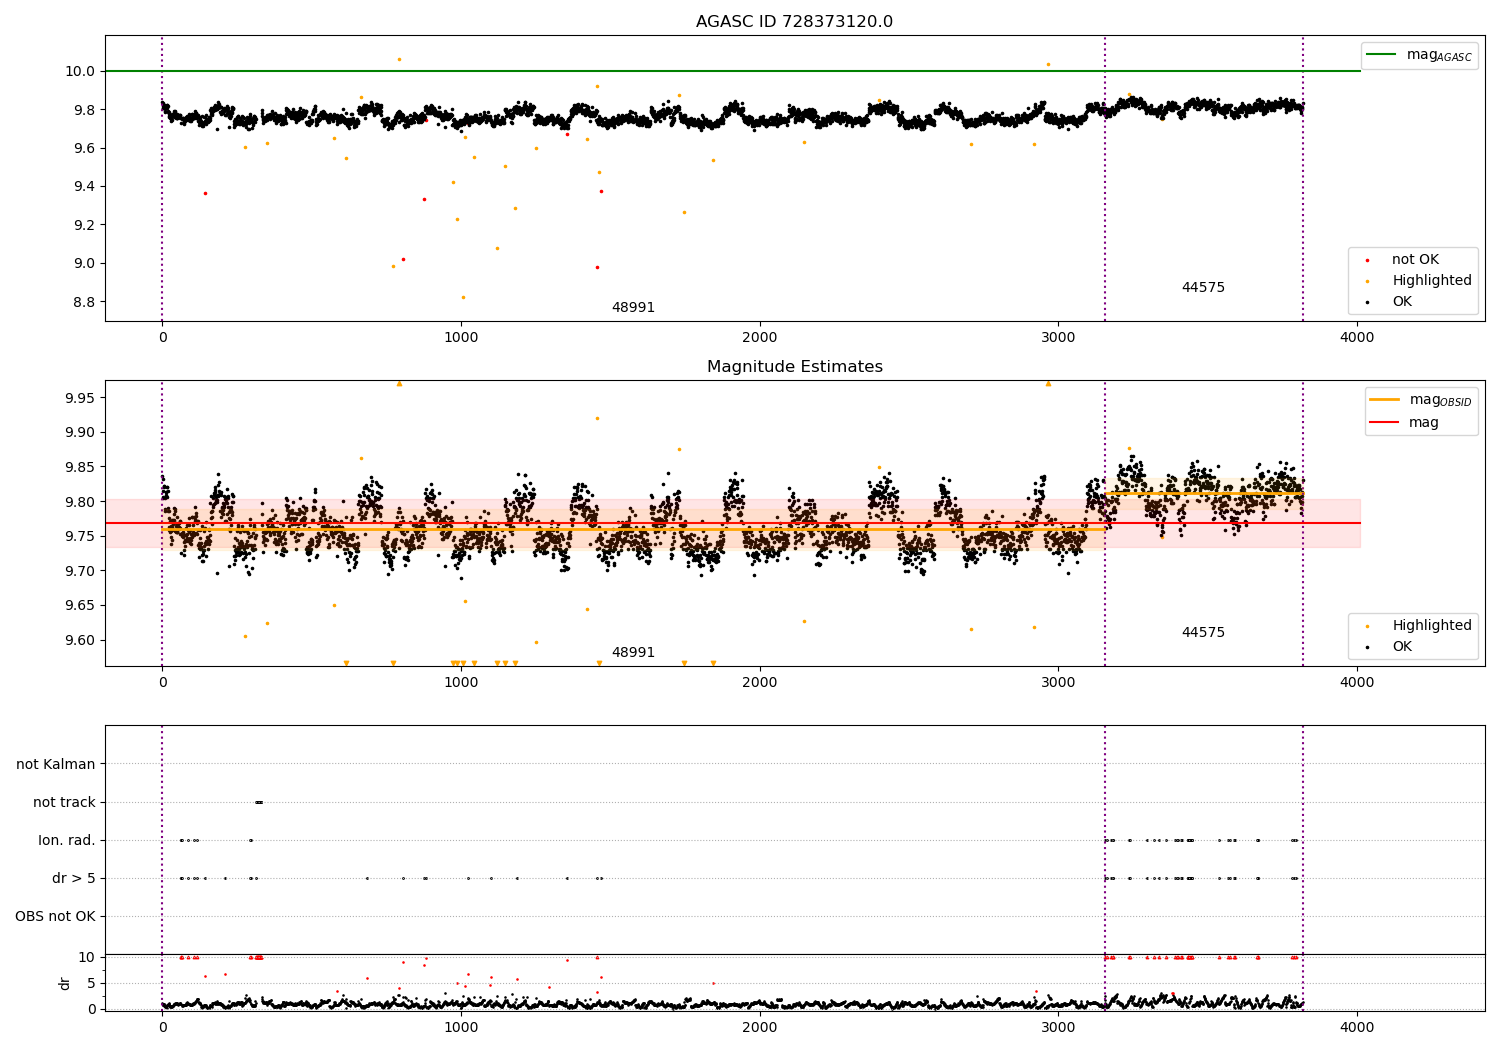Viewport: 1500px width, 1050px height.
Task: Click the "10.0" y-axis tick label
Action: tap(81, 71)
